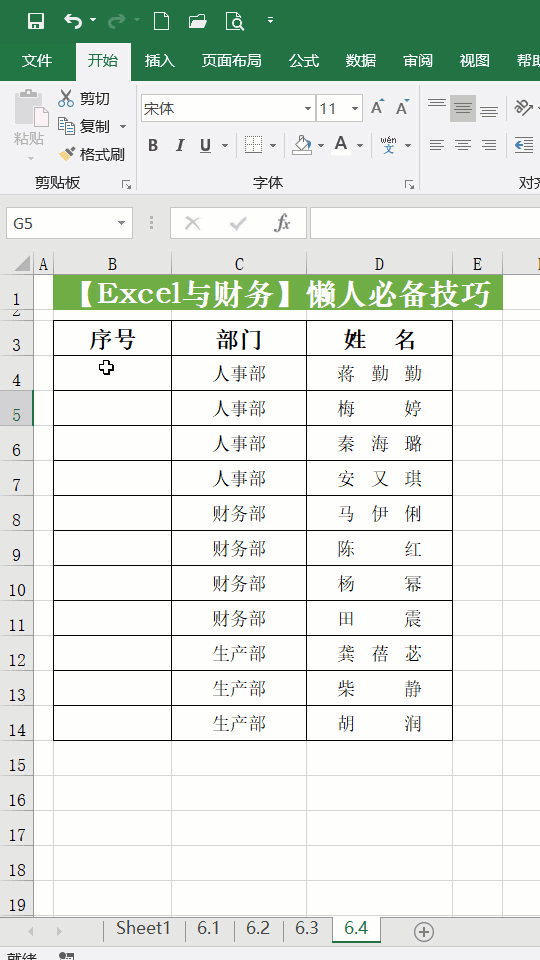
Task: Click the 剪切 cut button
Action: pos(84,99)
